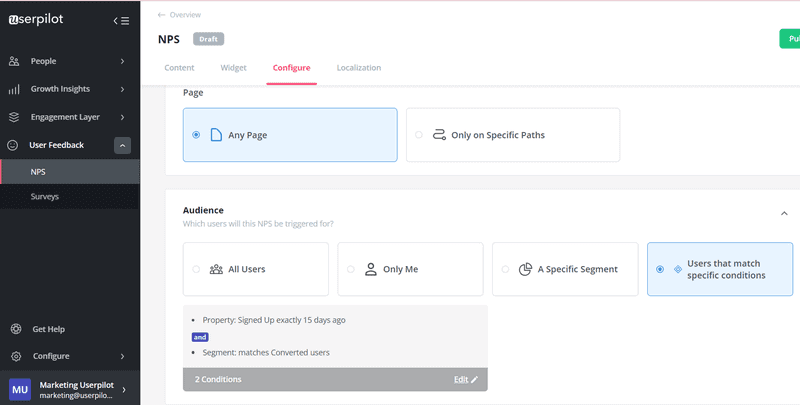The height and width of the screenshot is (405, 800).
Task: Open the Configure tab
Action: point(291,68)
